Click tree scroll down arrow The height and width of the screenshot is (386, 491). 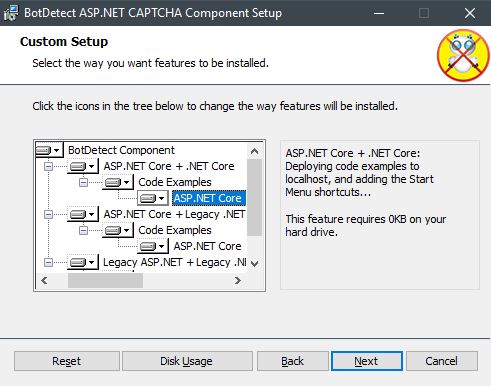coord(254,264)
